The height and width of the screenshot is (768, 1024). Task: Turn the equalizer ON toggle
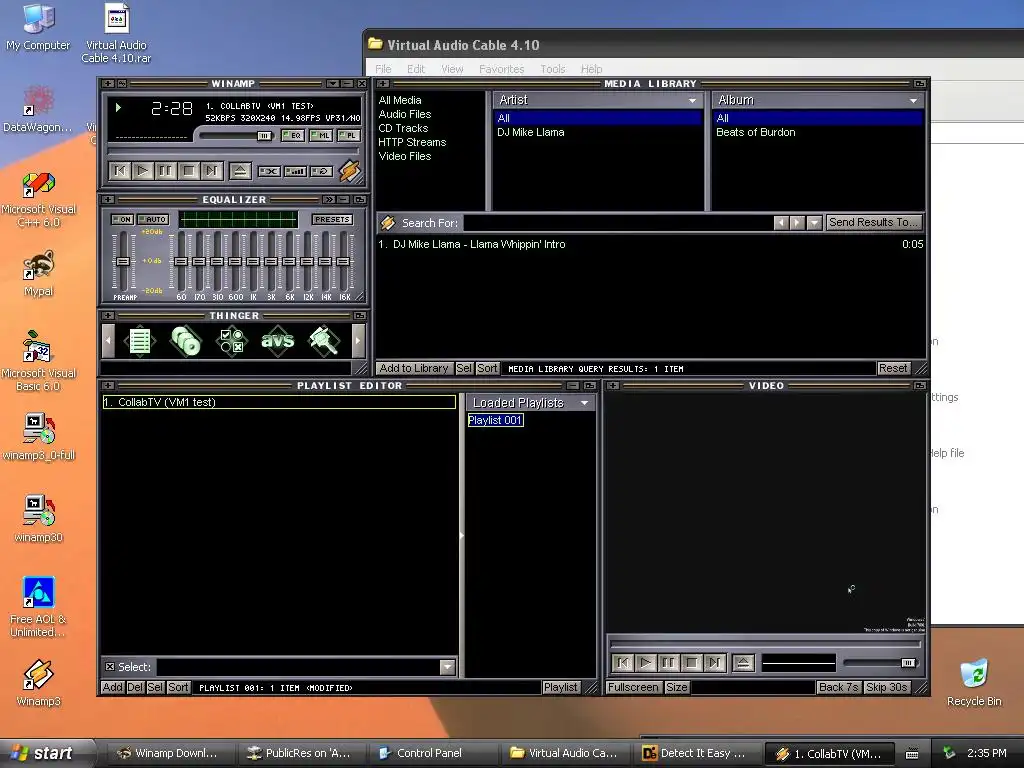pyautogui.click(x=122, y=219)
